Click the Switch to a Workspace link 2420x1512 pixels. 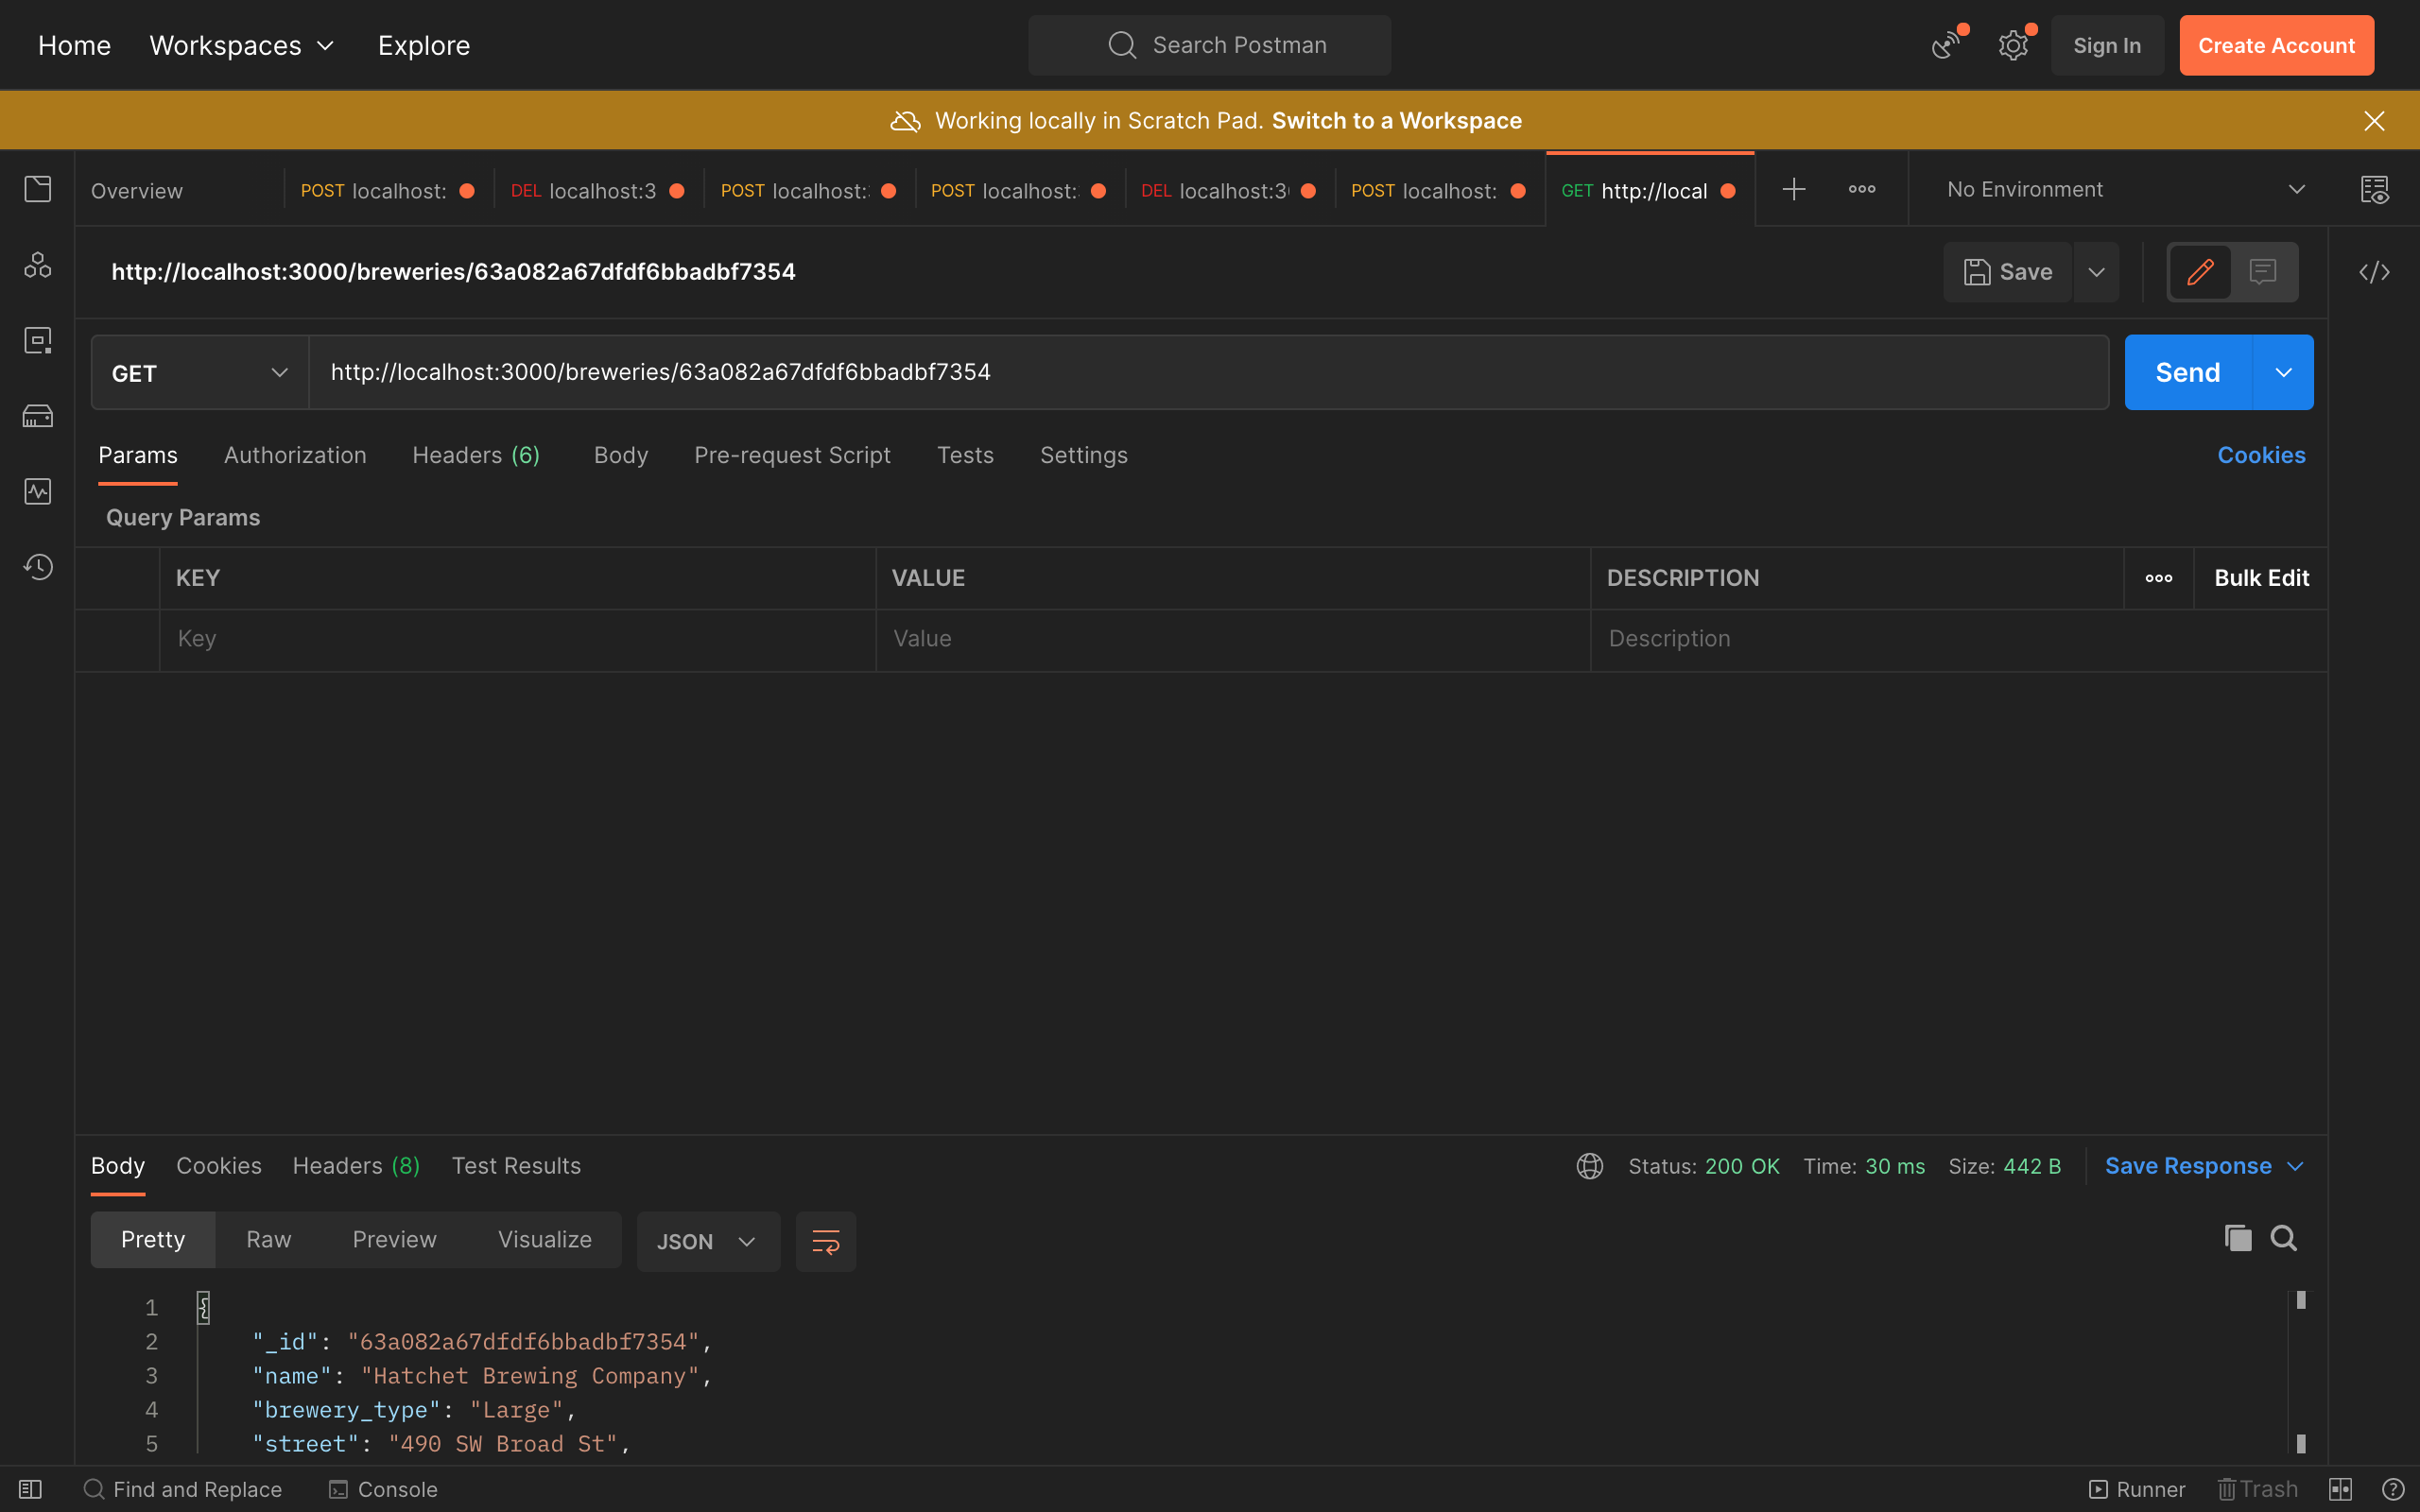tap(1396, 121)
